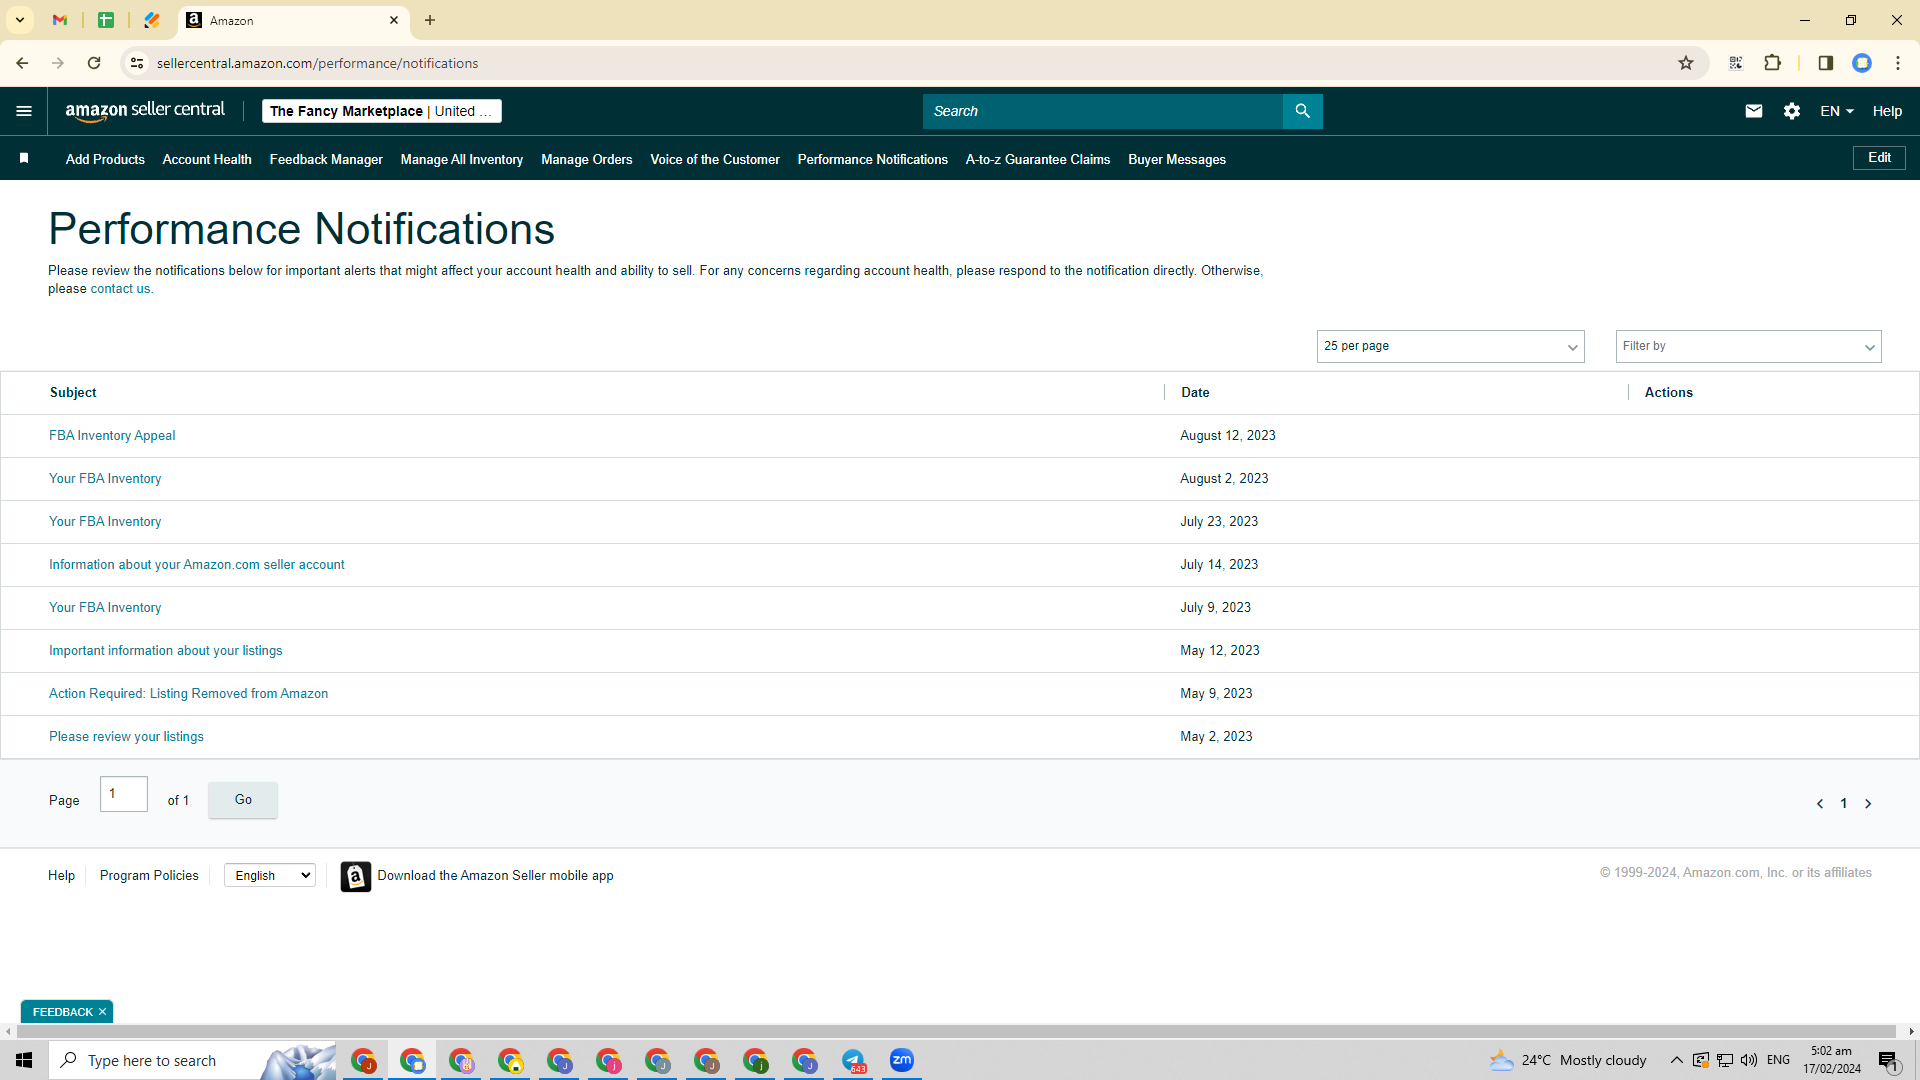The height and width of the screenshot is (1080, 1920).
Task: Click the Date column header
Action: [1195, 393]
